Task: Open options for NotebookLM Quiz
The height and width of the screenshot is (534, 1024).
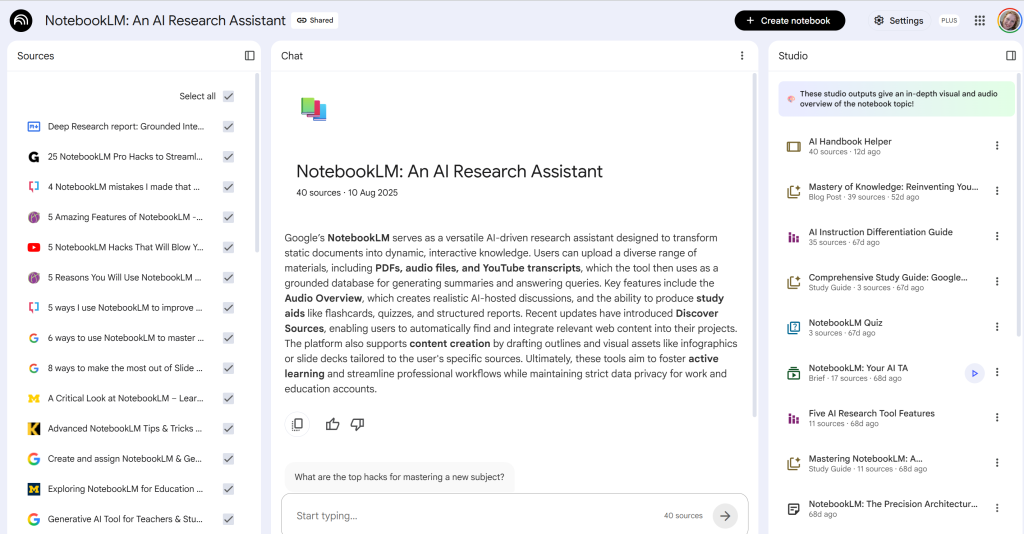Action: 997,327
